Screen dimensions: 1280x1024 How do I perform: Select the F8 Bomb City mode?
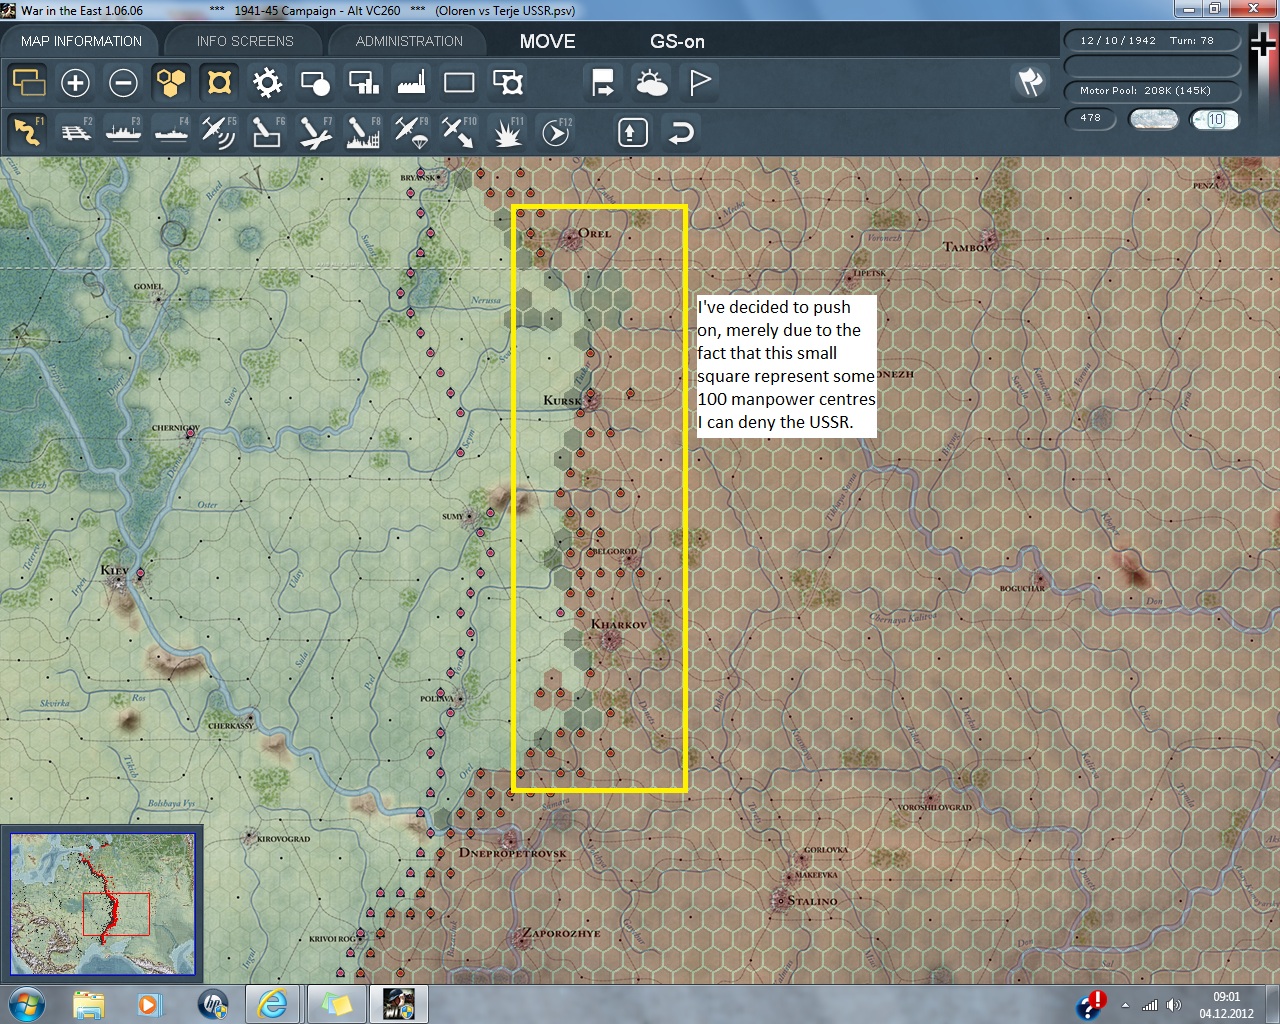coord(363,132)
